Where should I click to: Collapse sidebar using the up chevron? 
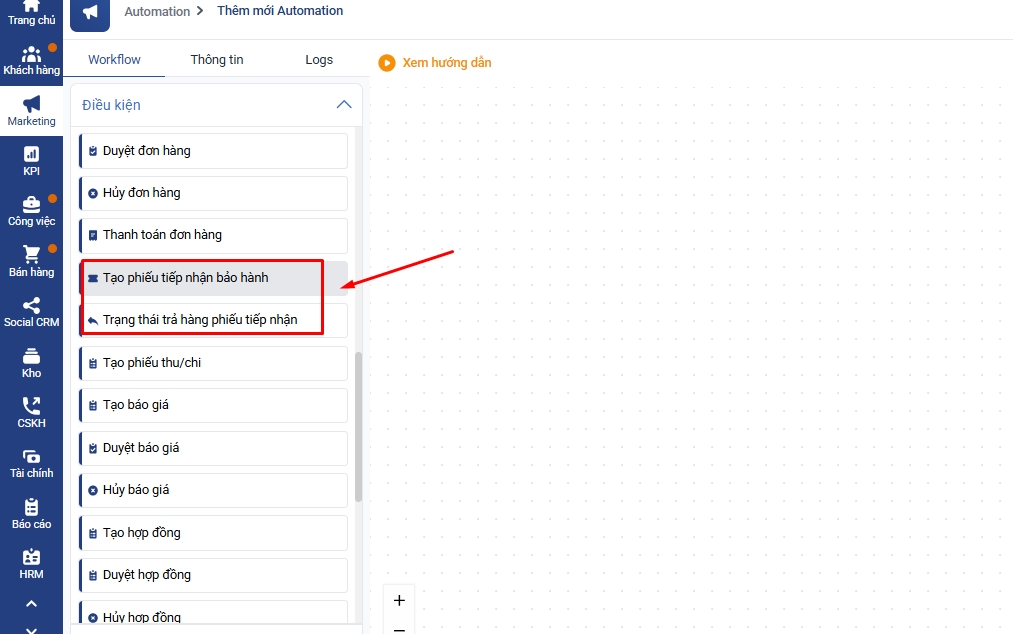click(x=31, y=604)
